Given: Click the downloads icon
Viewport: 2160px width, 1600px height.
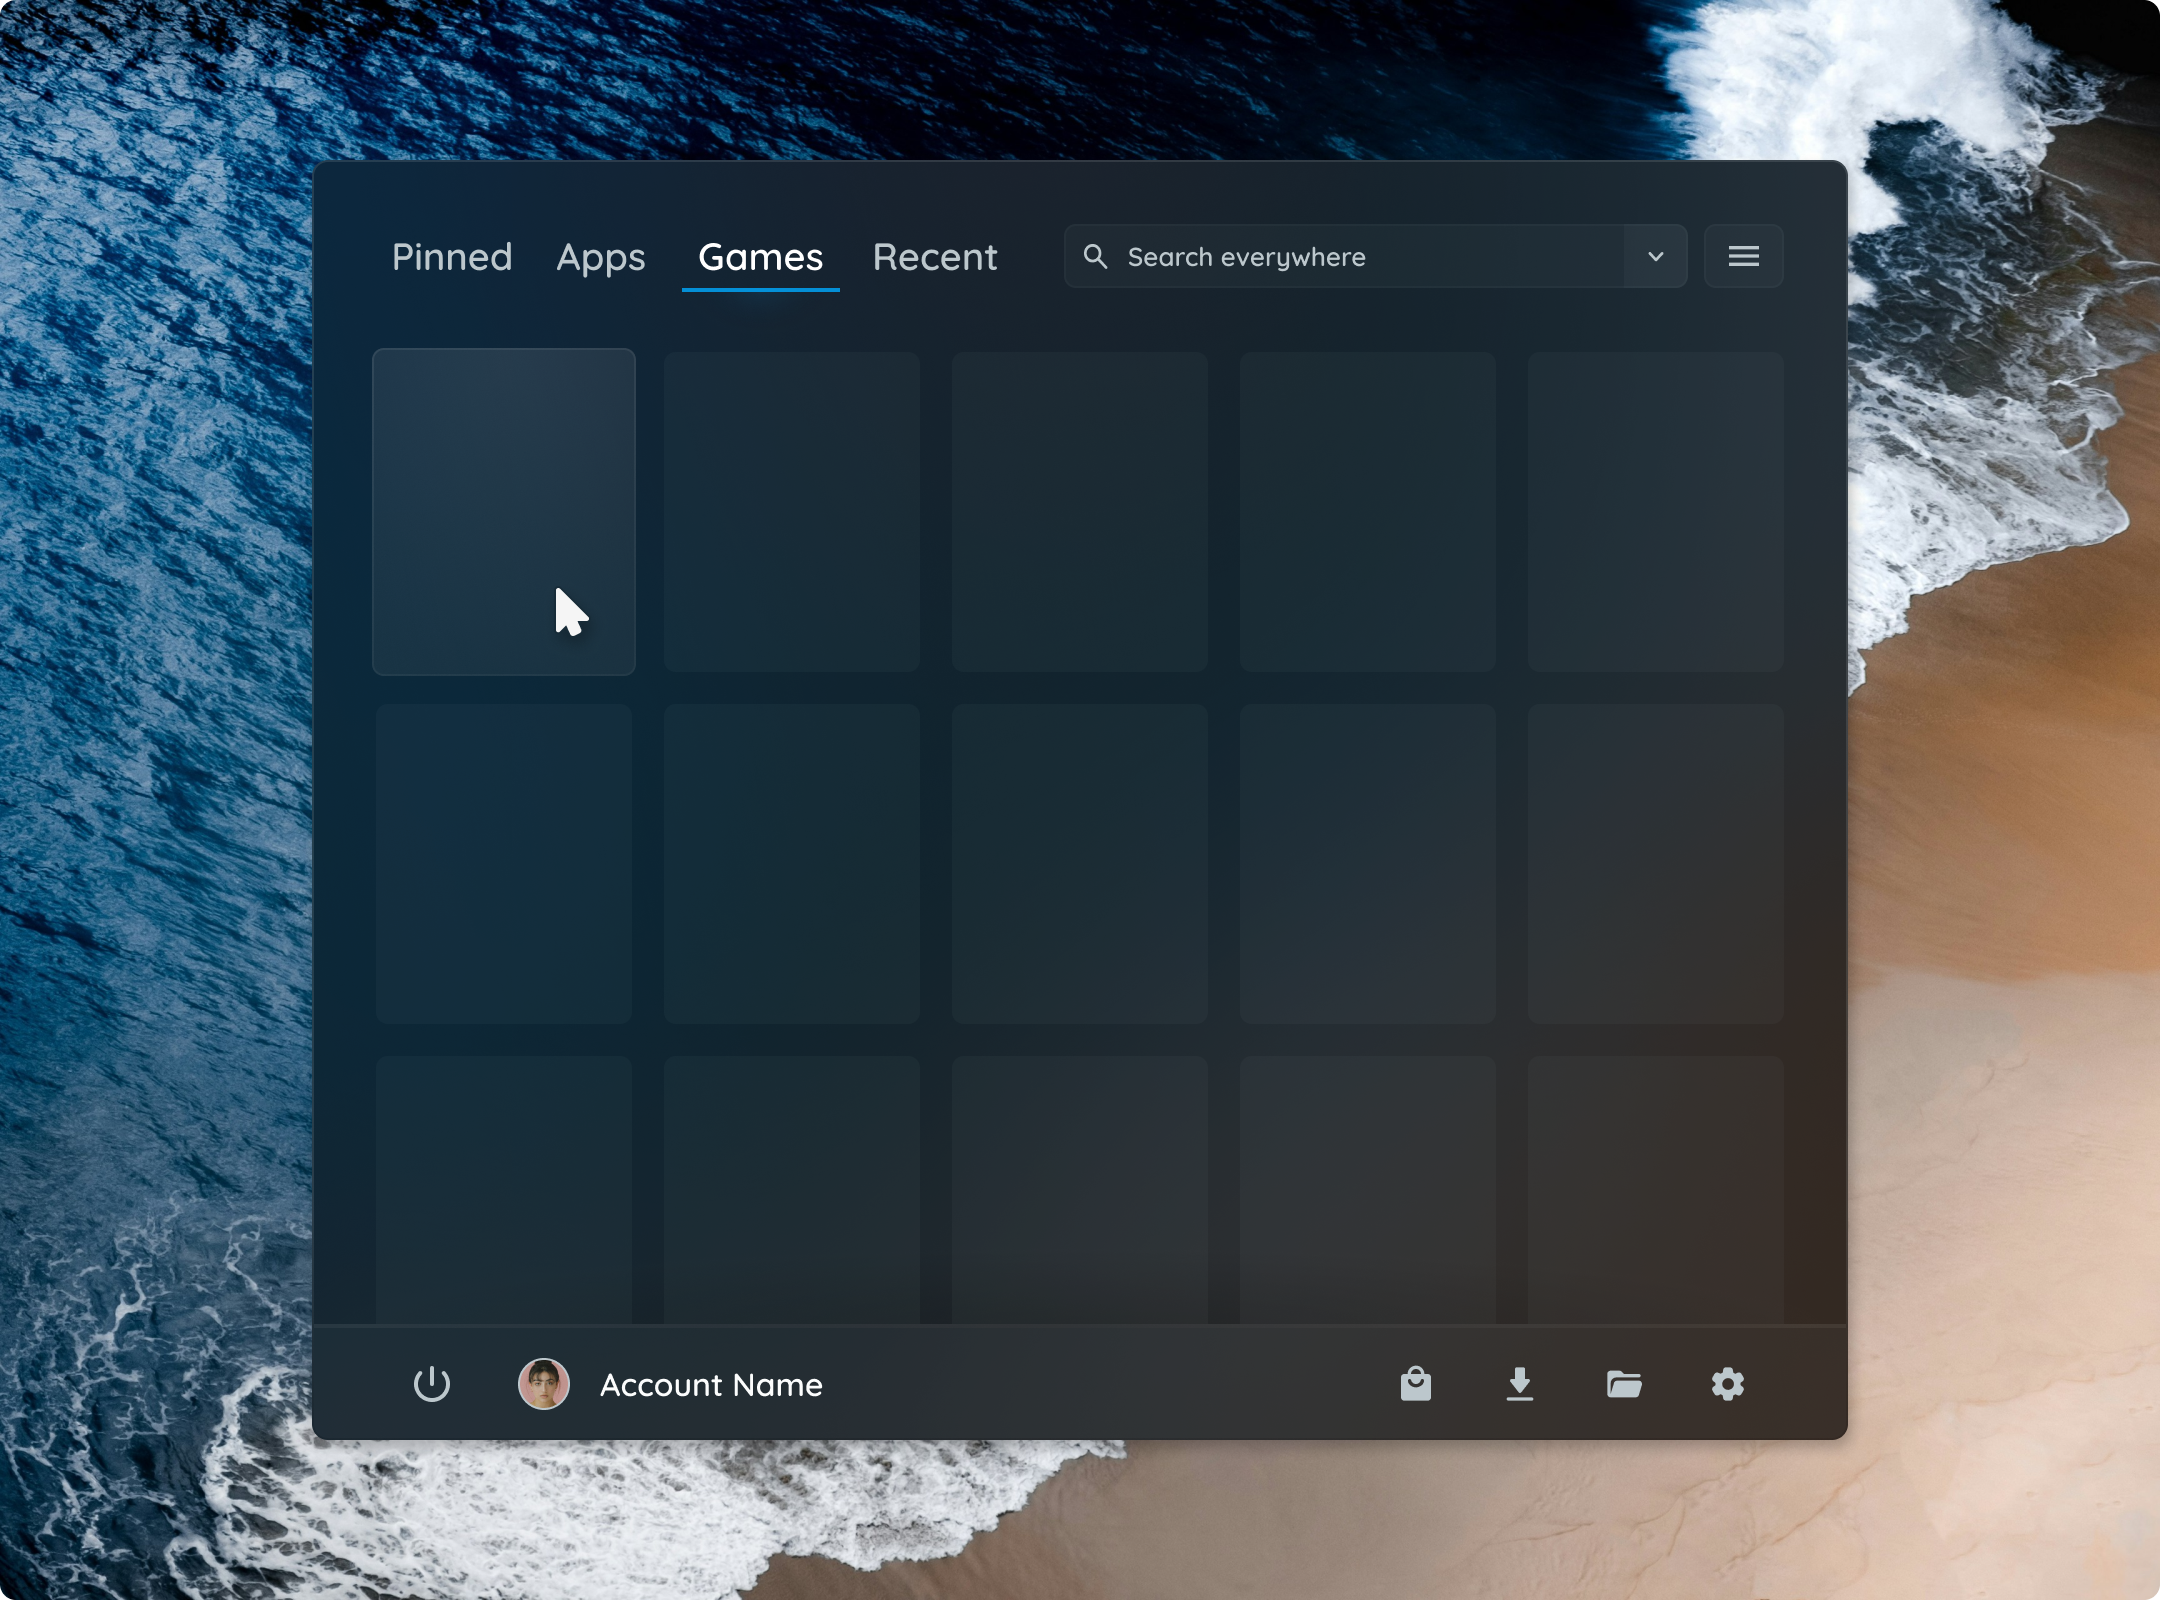Looking at the screenshot, I should [x=1520, y=1384].
